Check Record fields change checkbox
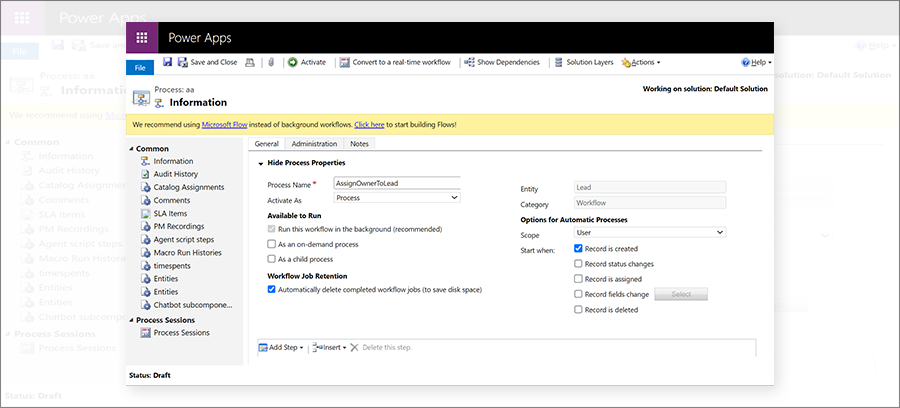Viewport: 900px width, 408px height. tap(579, 294)
